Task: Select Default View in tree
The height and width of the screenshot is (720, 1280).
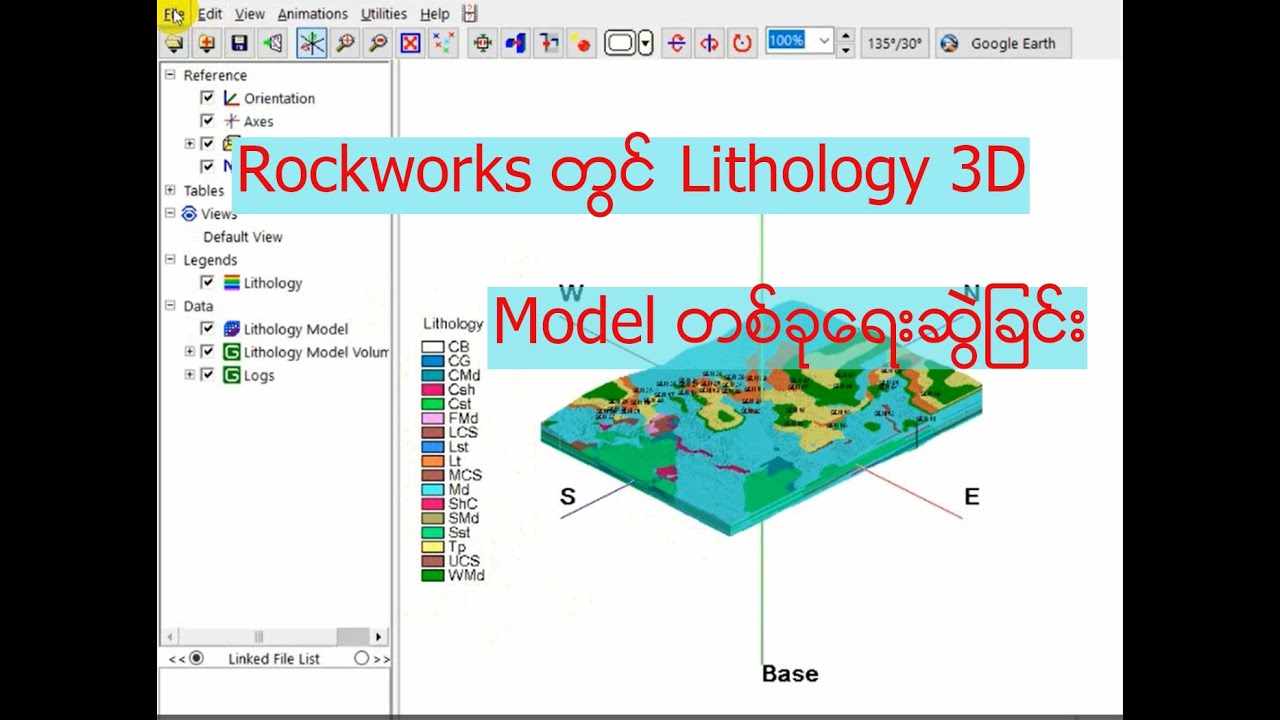Action: [243, 237]
